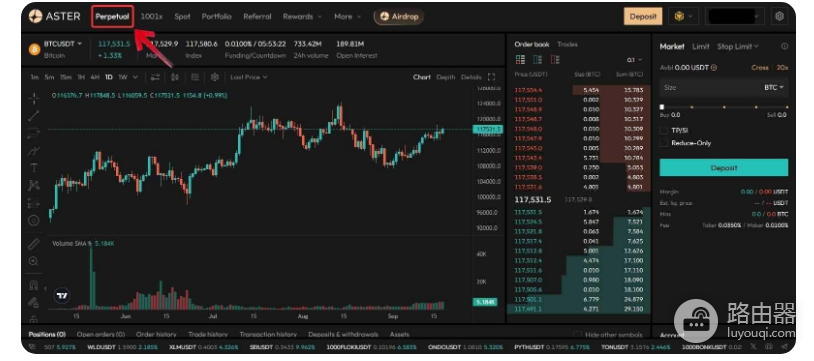This screenshot has height=361, width=814.
Task: Select the text annotation tool
Action: pos(34,168)
